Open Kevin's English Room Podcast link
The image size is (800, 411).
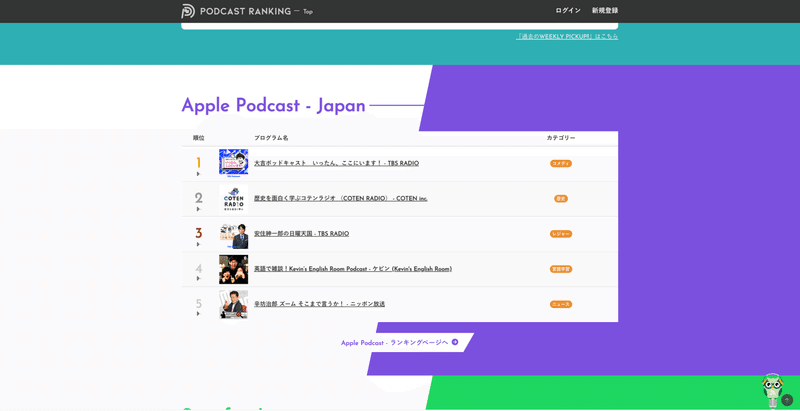(353, 269)
